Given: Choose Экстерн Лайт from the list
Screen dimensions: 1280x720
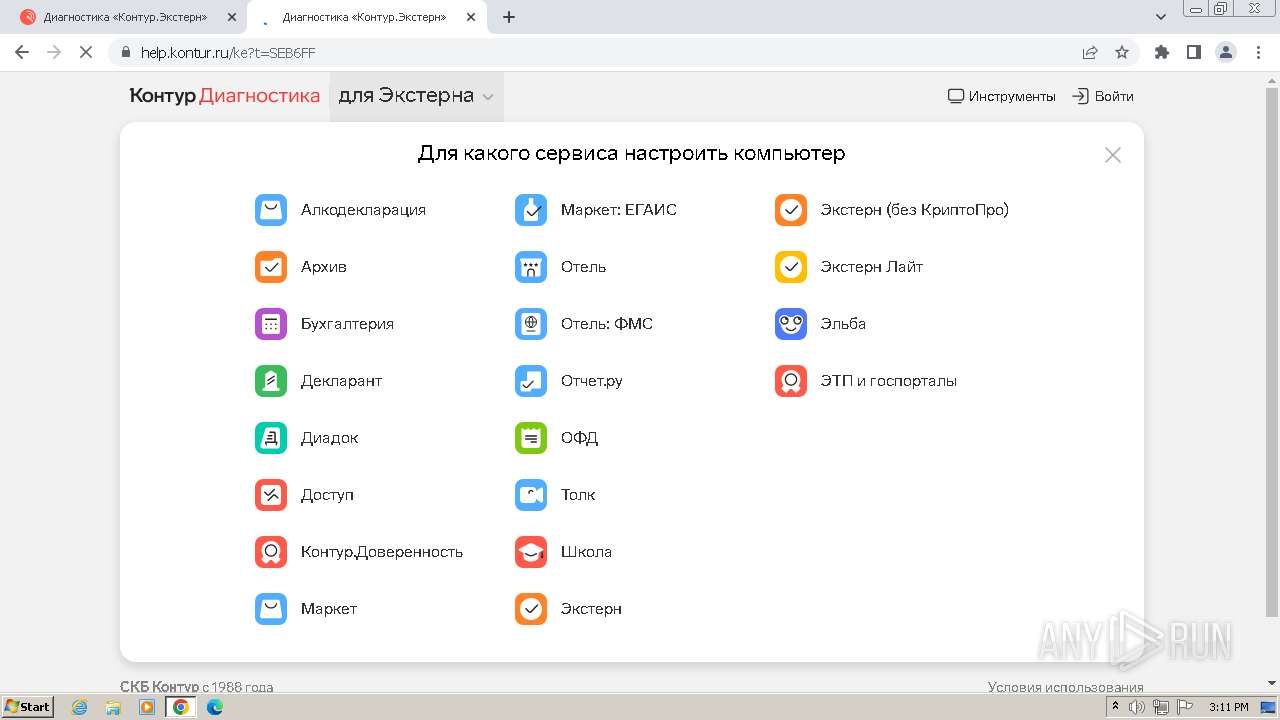Looking at the screenshot, I should pos(872,267).
